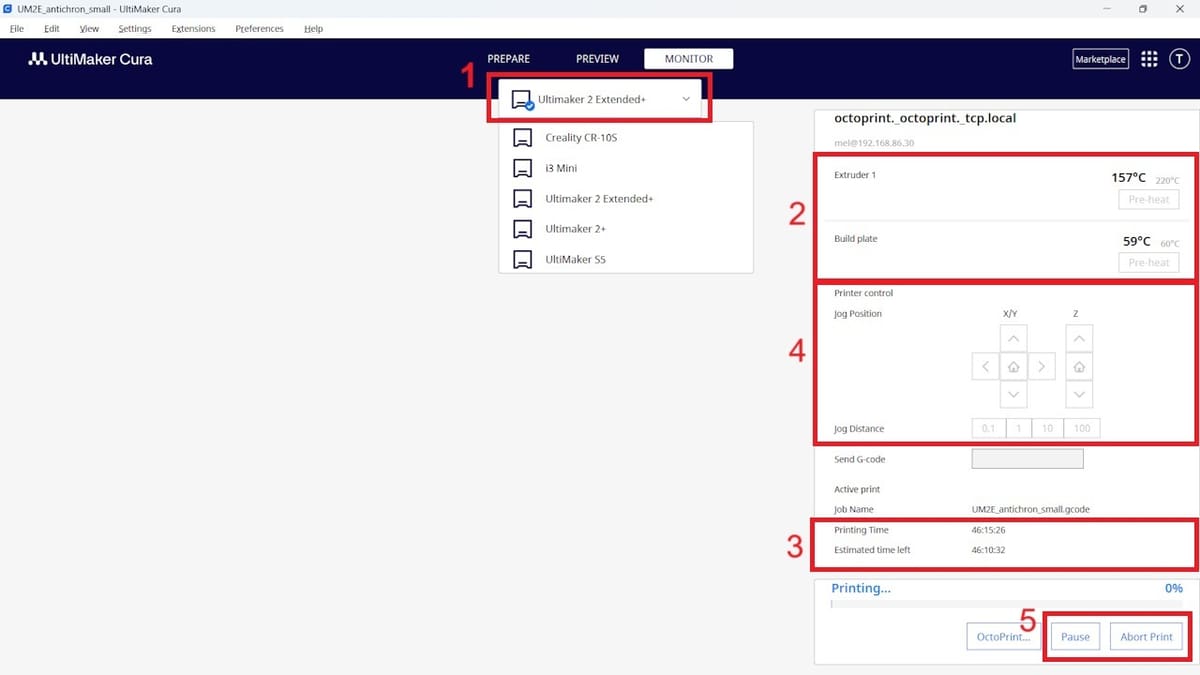Click the UltiMaker Cura logo
Viewport: 1200px width, 675px height.
tap(90, 59)
